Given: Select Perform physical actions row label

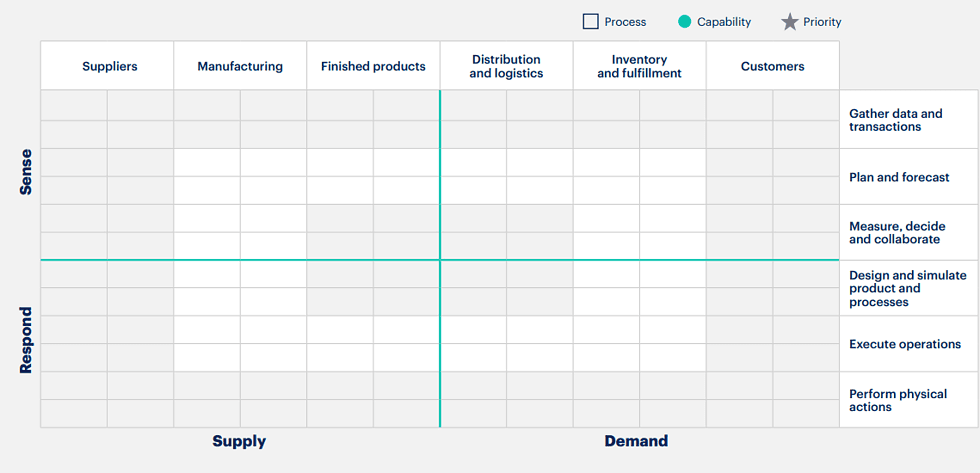Looking at the screenshot, I should pyautogui.click(x=898, y=401).
